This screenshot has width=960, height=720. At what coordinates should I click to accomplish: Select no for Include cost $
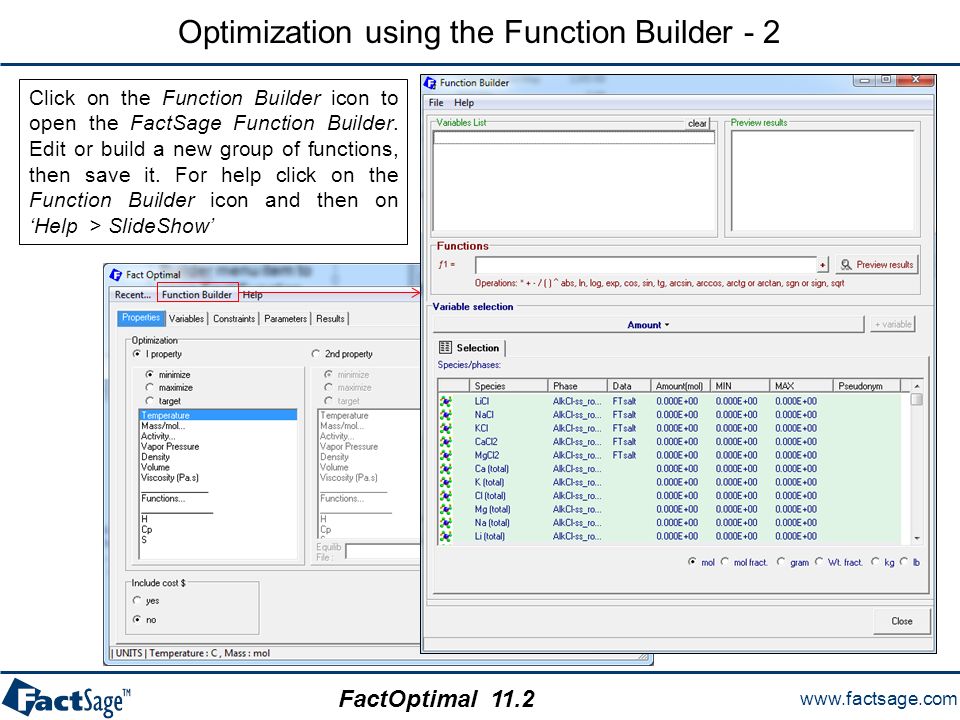(137, 620)
